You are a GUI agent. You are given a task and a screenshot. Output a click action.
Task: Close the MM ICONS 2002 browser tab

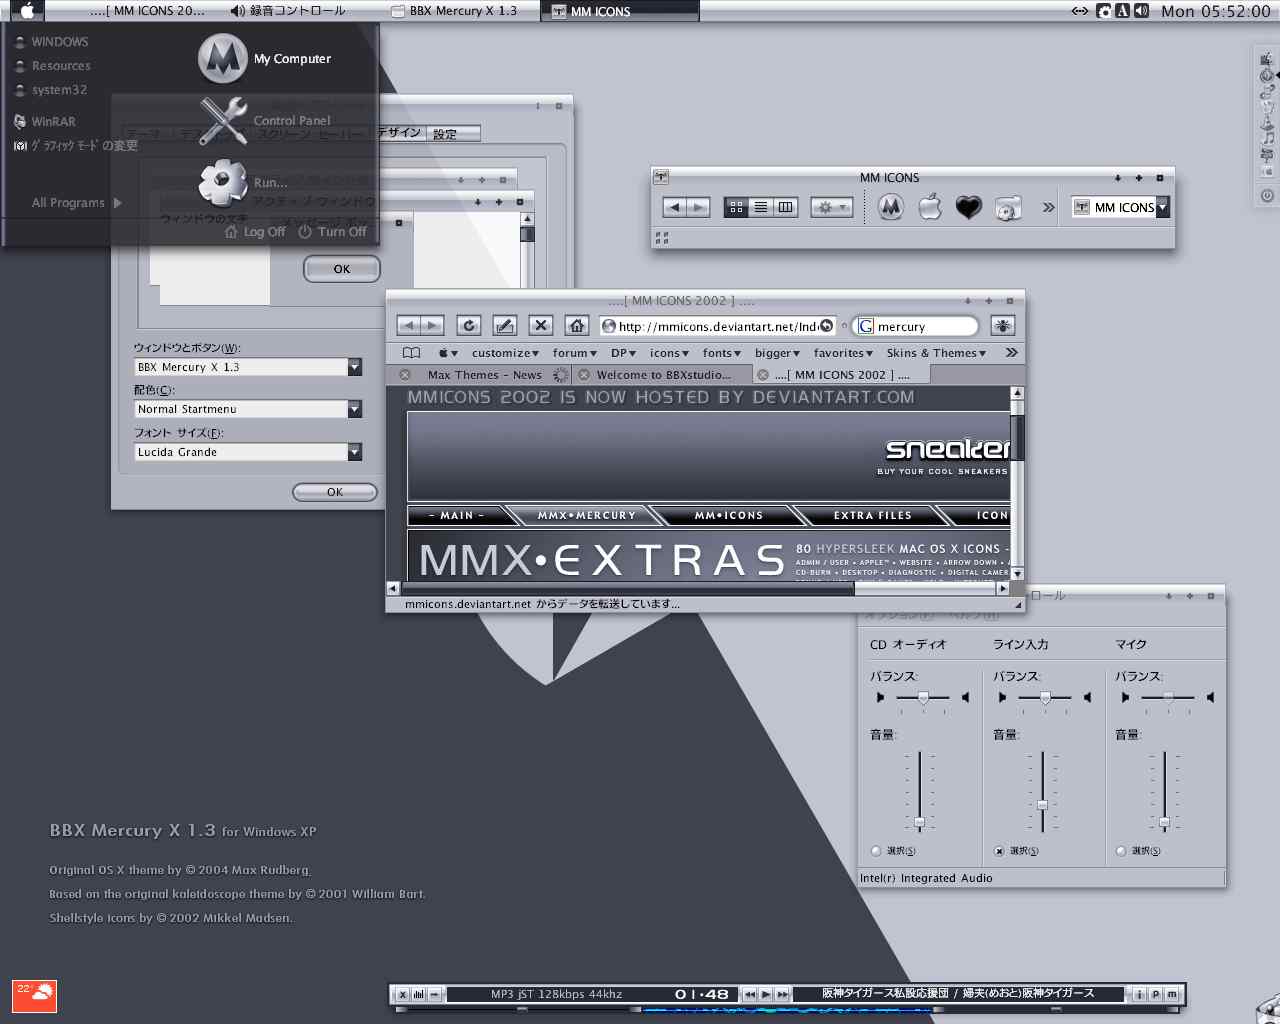coord(763,375)
